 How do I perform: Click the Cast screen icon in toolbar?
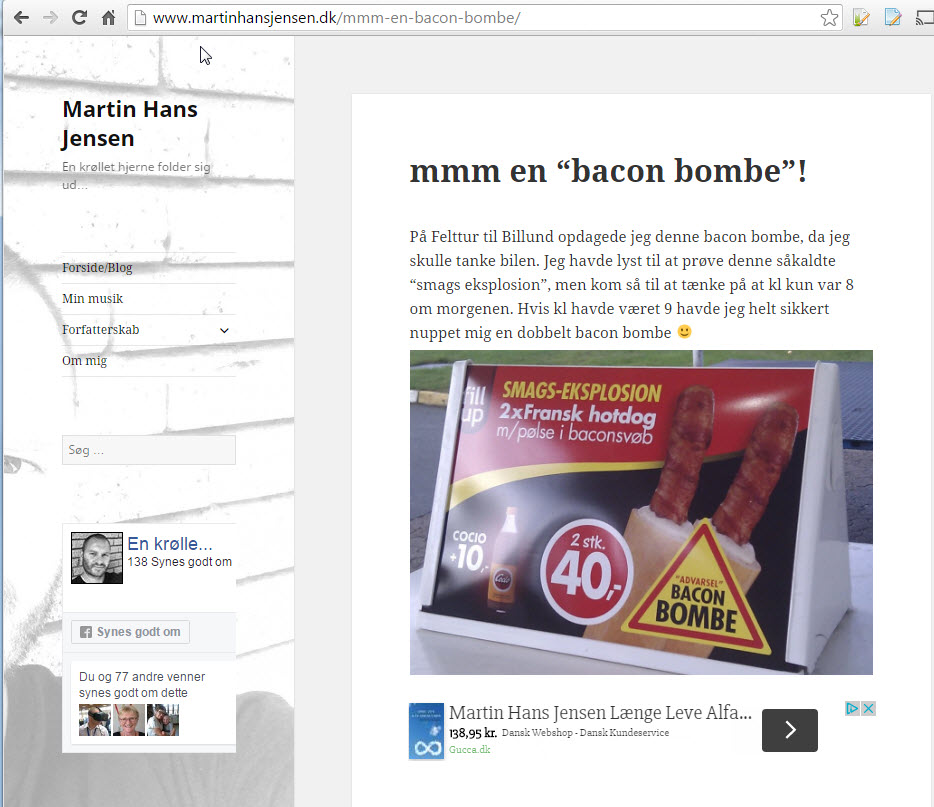pos(924,18)
